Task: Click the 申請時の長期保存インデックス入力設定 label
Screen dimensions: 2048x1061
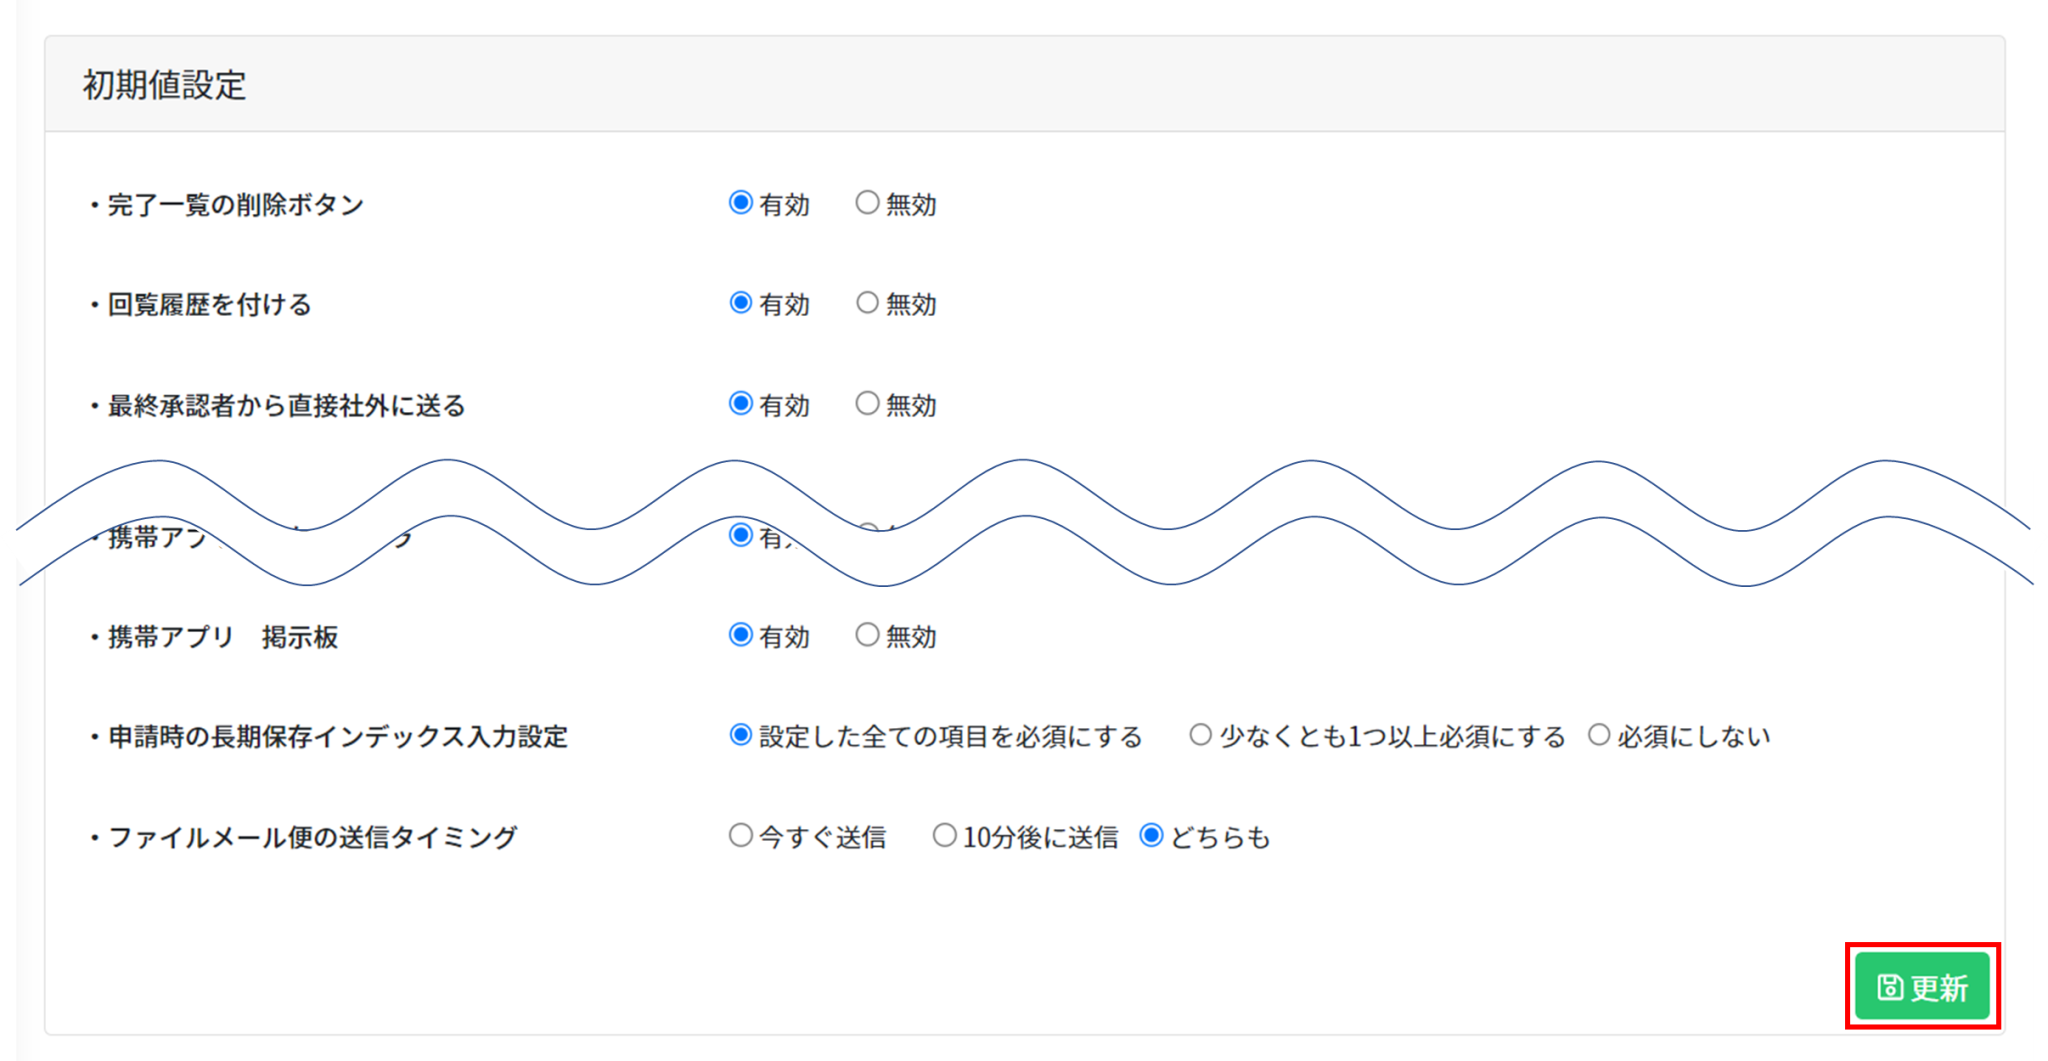Action: pyautogui.click(x=337, y=737)
